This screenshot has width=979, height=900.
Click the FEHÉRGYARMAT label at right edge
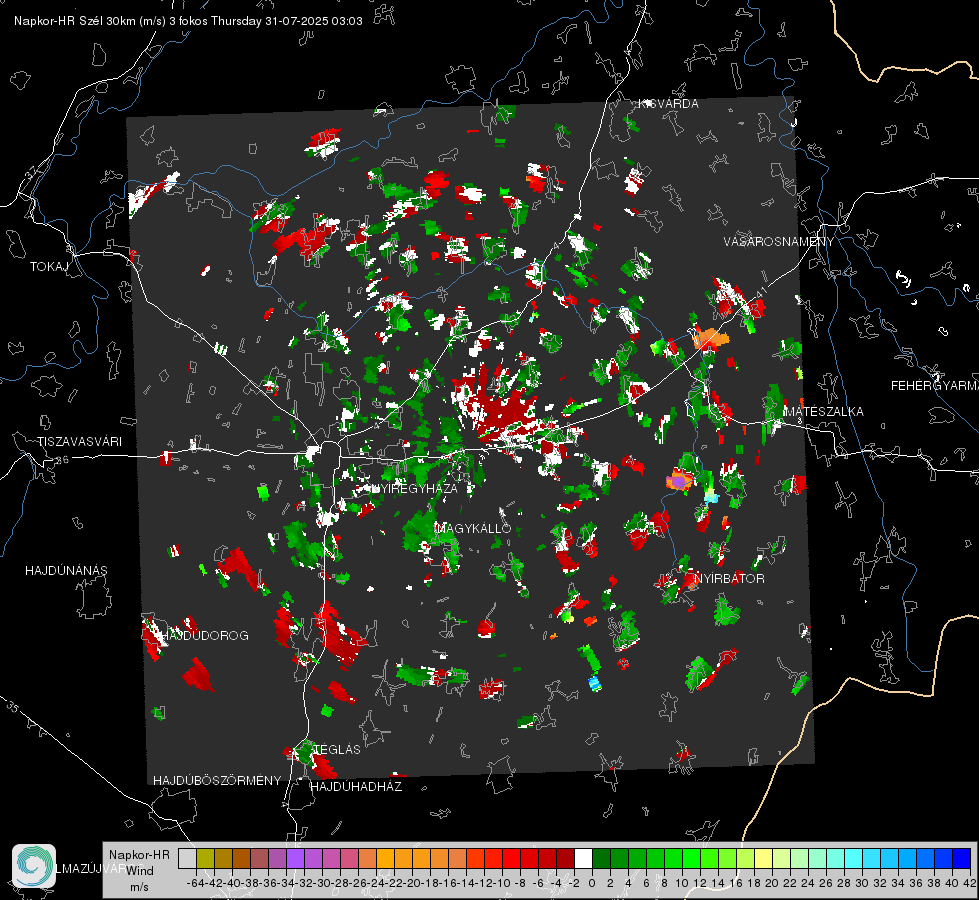(x=935, y=386)
